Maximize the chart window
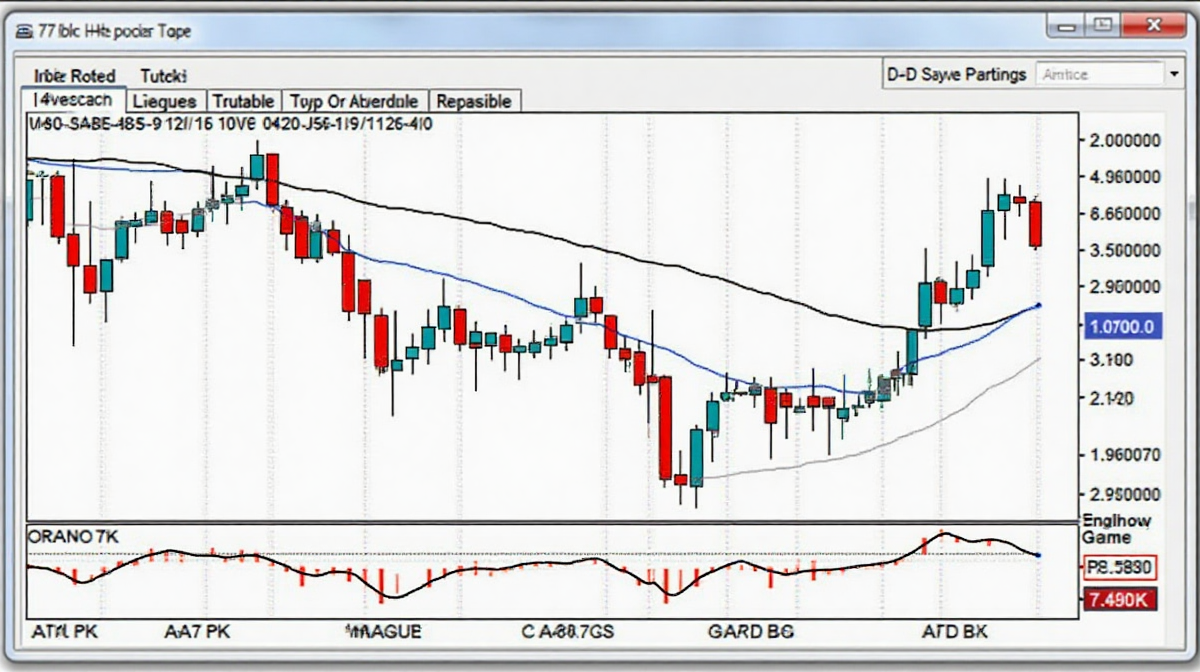This screenshot has width=1200, height=672. point(1105,23)
